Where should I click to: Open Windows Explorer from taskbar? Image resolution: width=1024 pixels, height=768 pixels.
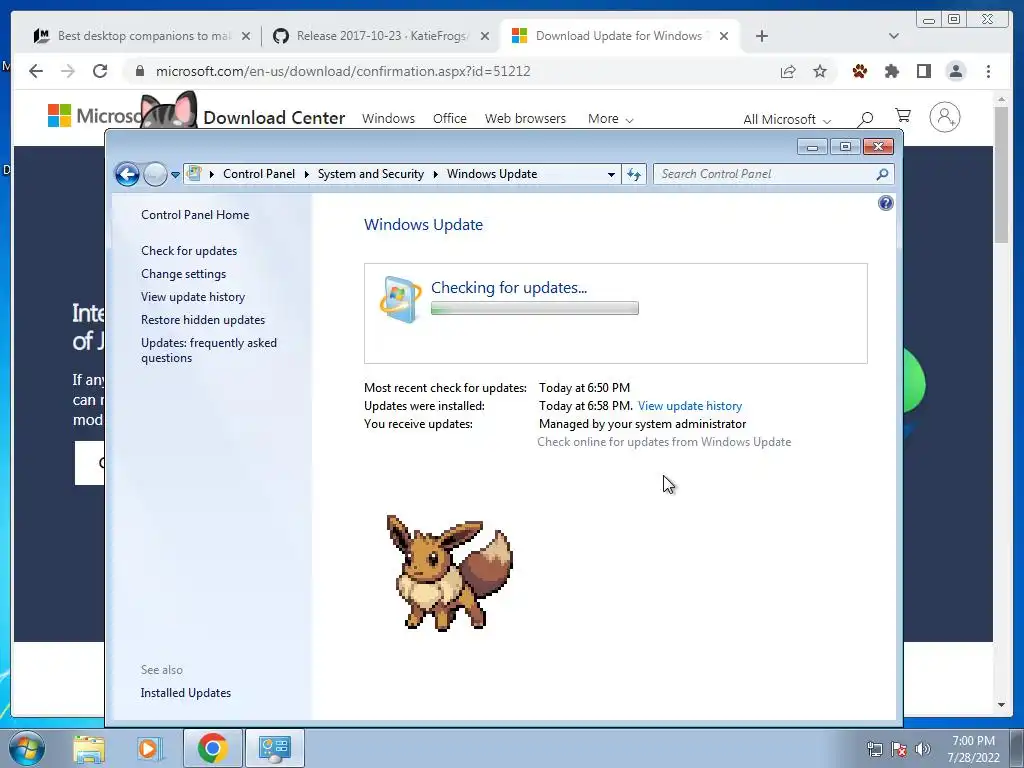89,748
